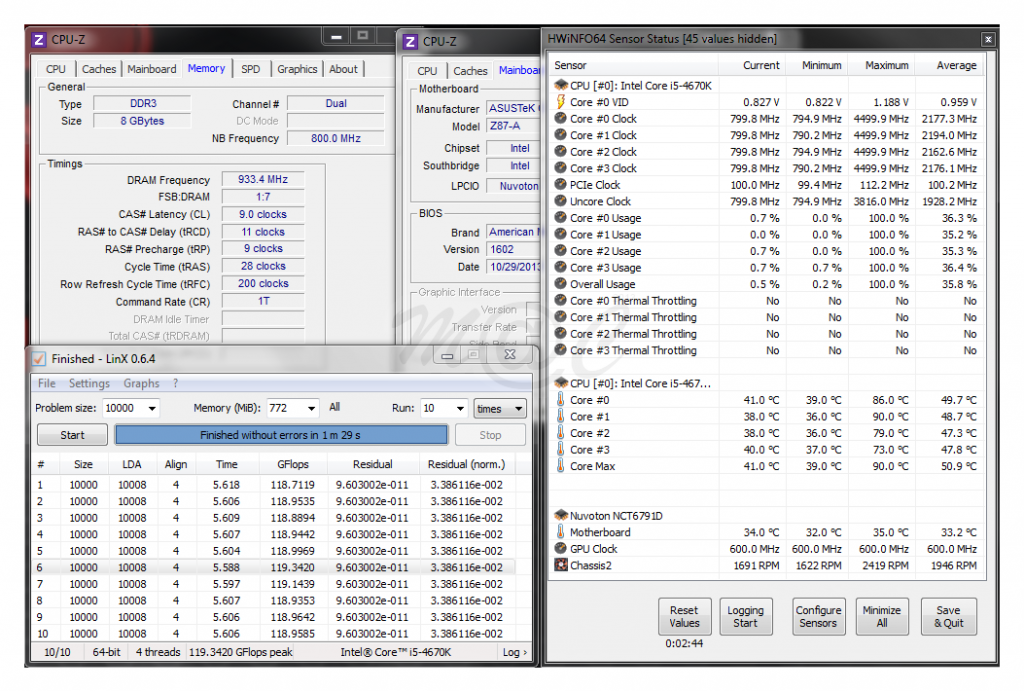Click the LinX icon in its title bar

click(x=38, y=359)
